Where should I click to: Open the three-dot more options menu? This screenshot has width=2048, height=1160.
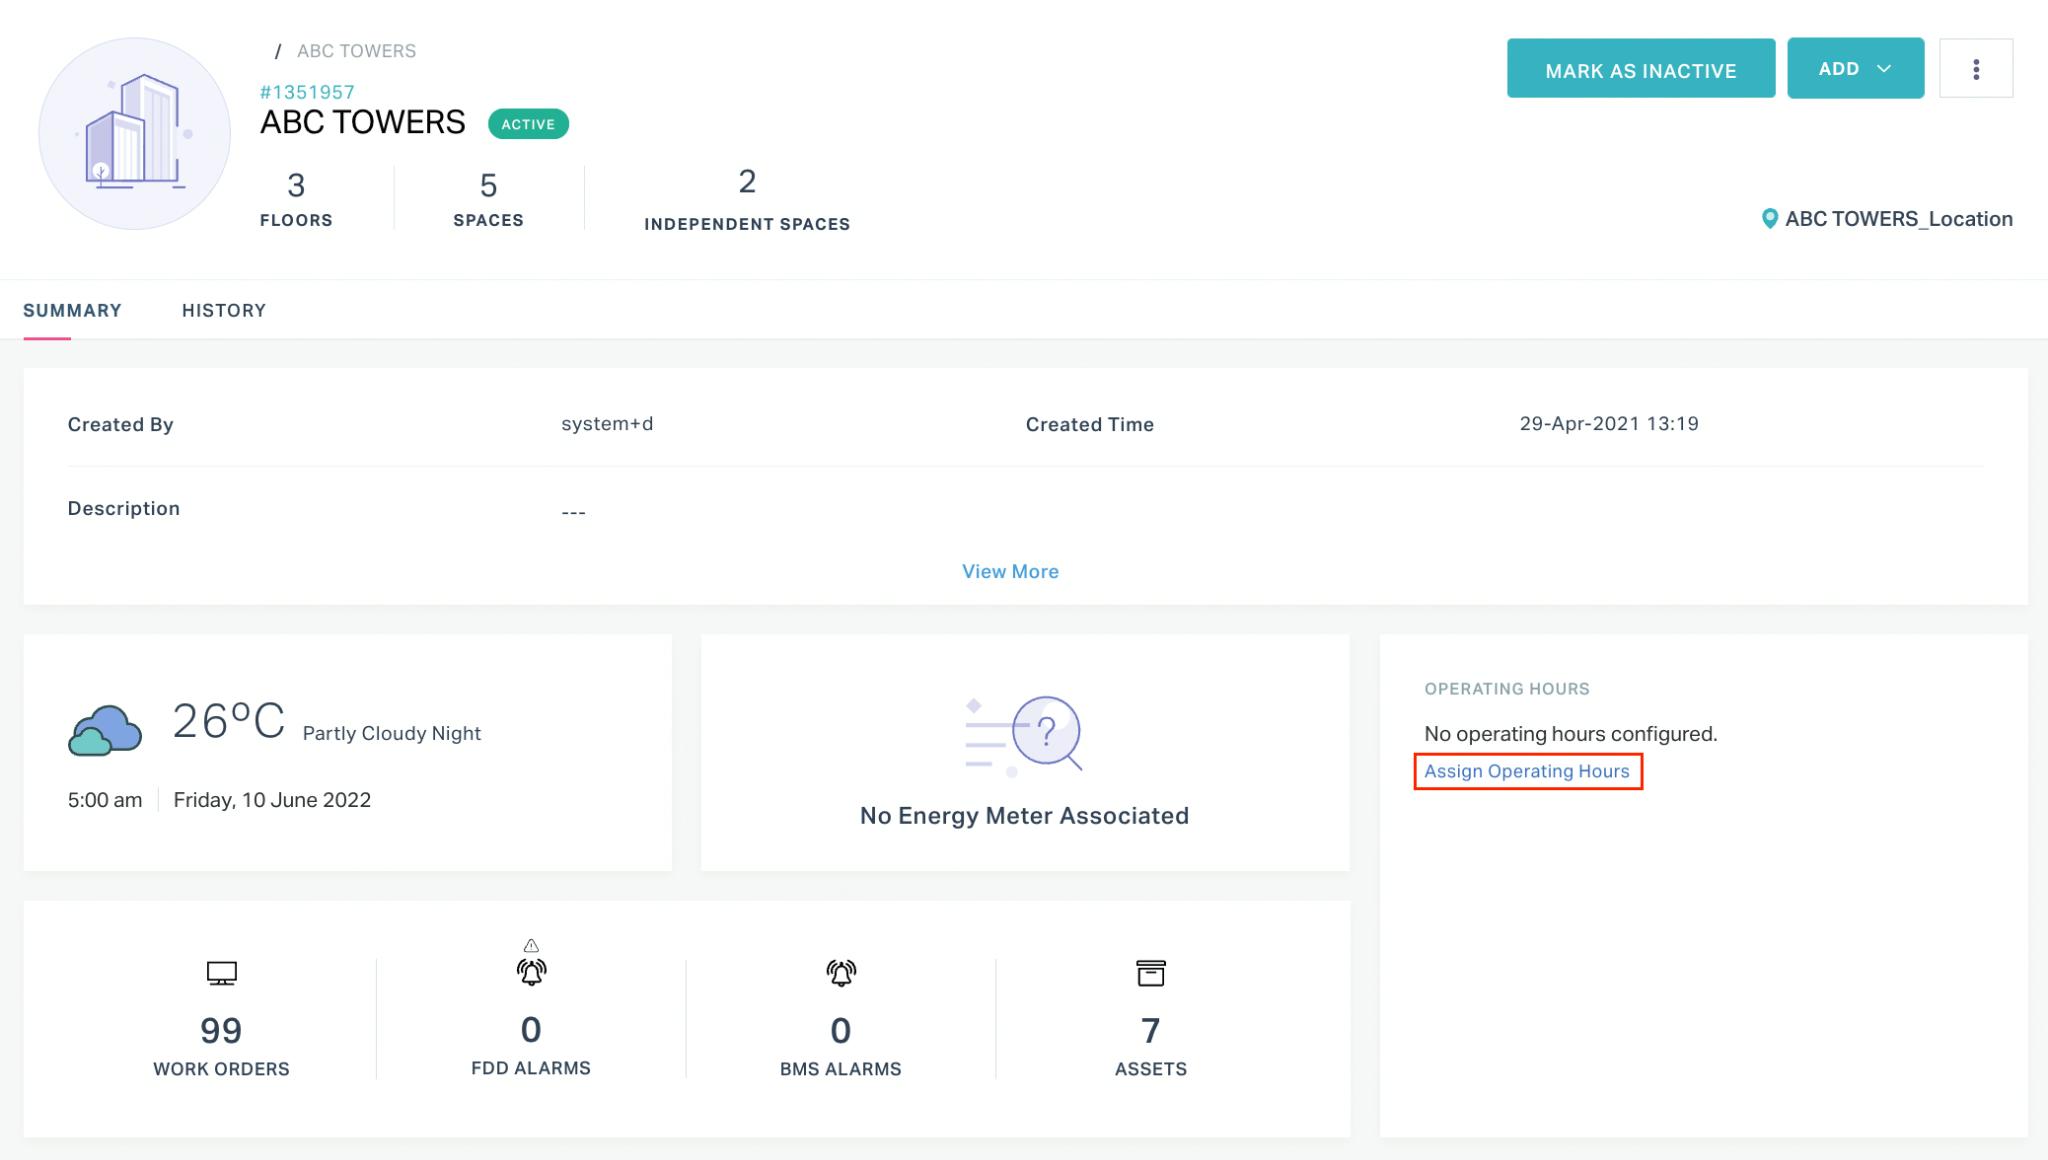click(x=1975, y=69)
